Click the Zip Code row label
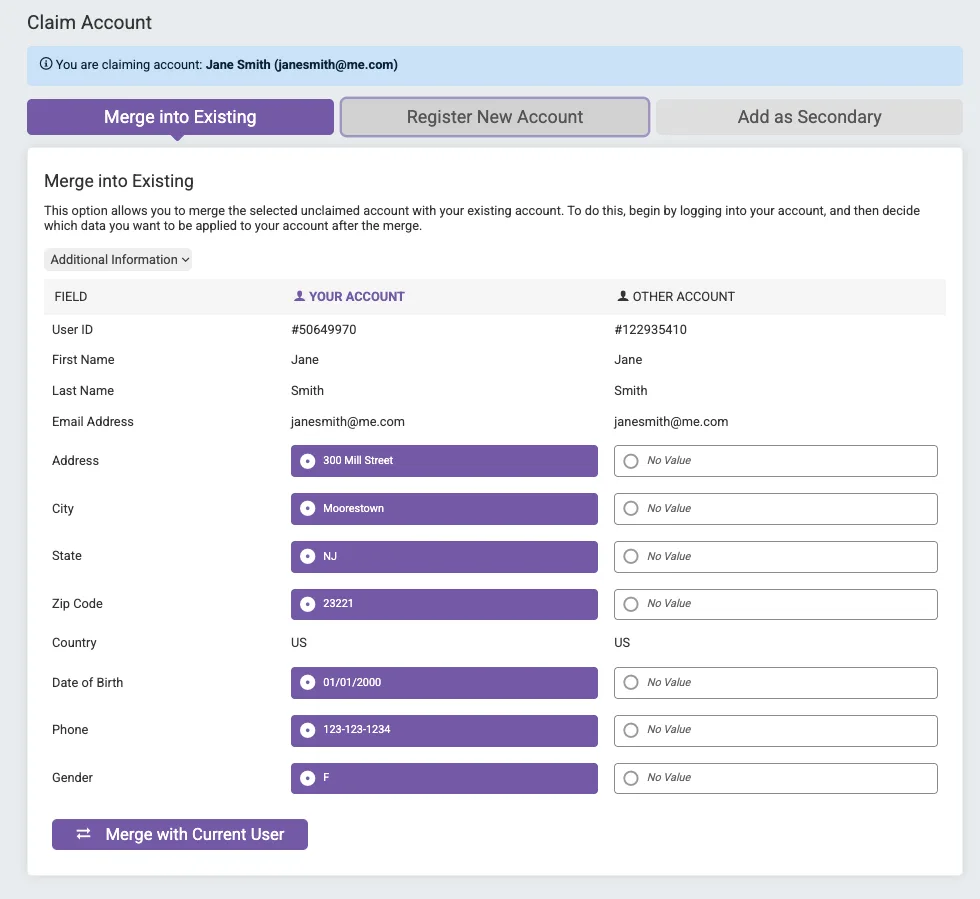The image size is (980, 899). [x=77, y=604]
